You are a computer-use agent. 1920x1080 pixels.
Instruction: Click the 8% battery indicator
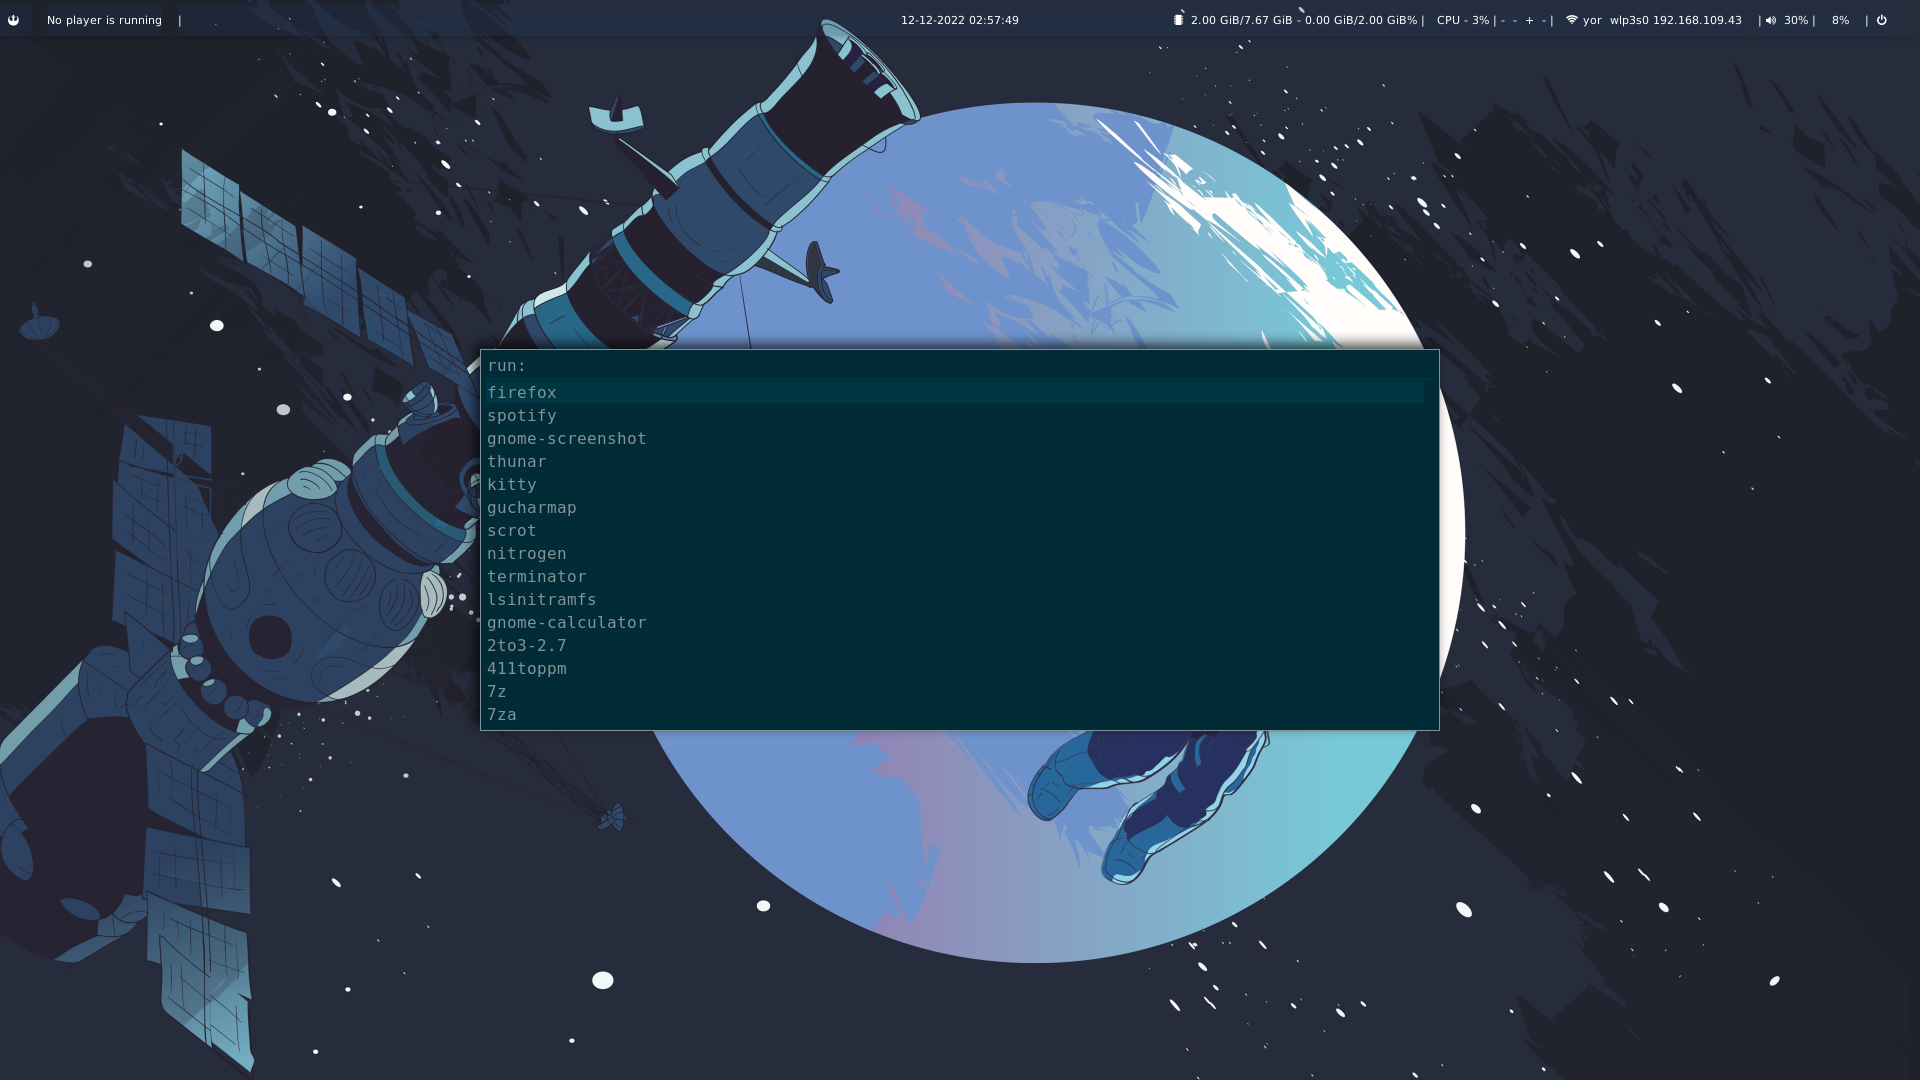point(1840,20)
